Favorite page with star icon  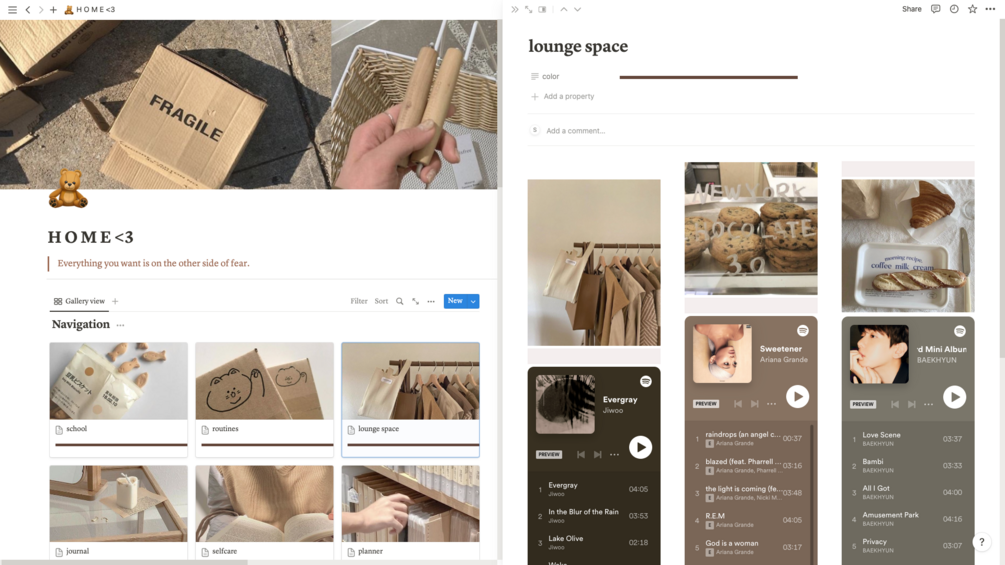(972, 9)
